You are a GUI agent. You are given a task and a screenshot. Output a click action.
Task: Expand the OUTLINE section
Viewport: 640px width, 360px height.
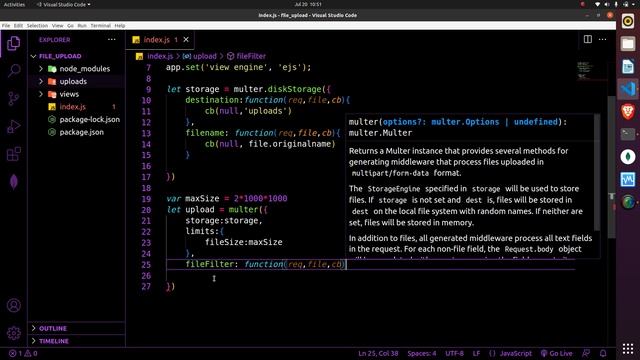pyautogui.click(x=76, y=328)
